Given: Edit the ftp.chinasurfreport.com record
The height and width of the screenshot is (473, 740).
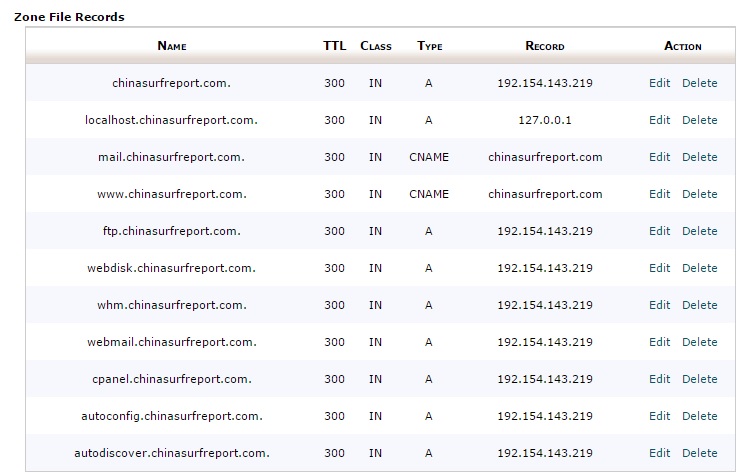Looking at the screenshot, I should point(659,231).
